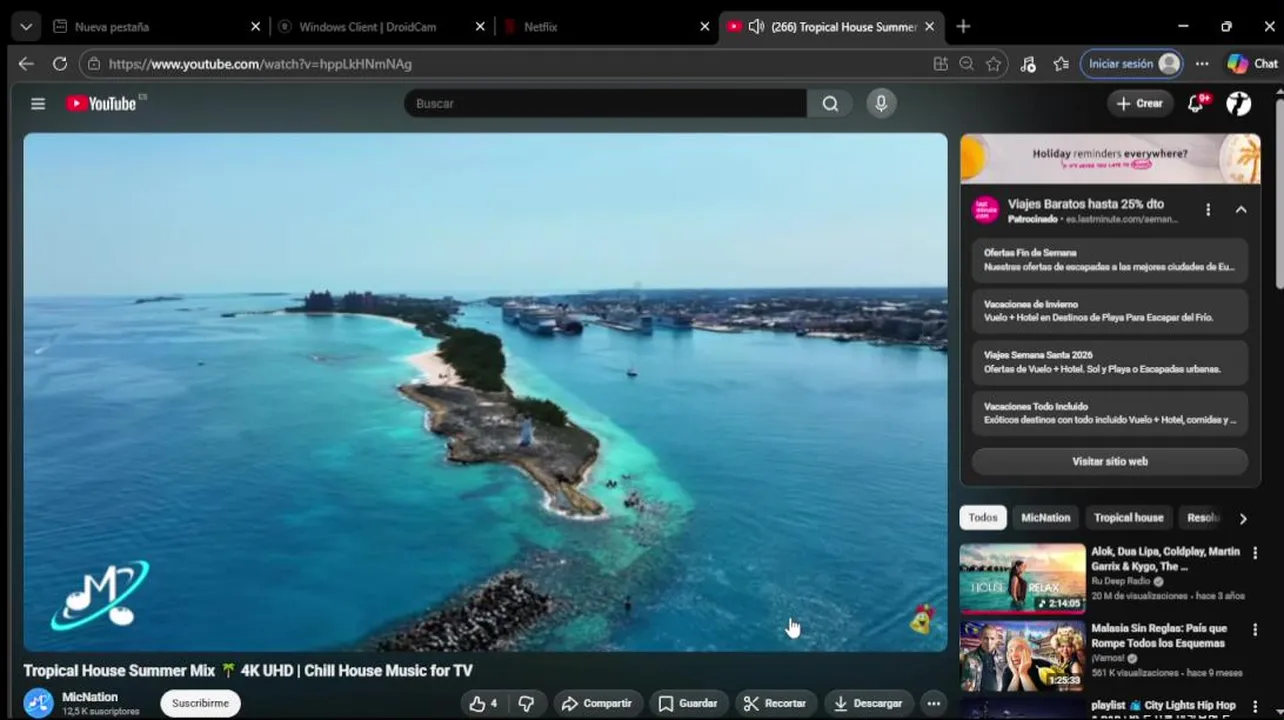Click the Descargar download button
Screen dimensions: 1284x720
(868, 703)
